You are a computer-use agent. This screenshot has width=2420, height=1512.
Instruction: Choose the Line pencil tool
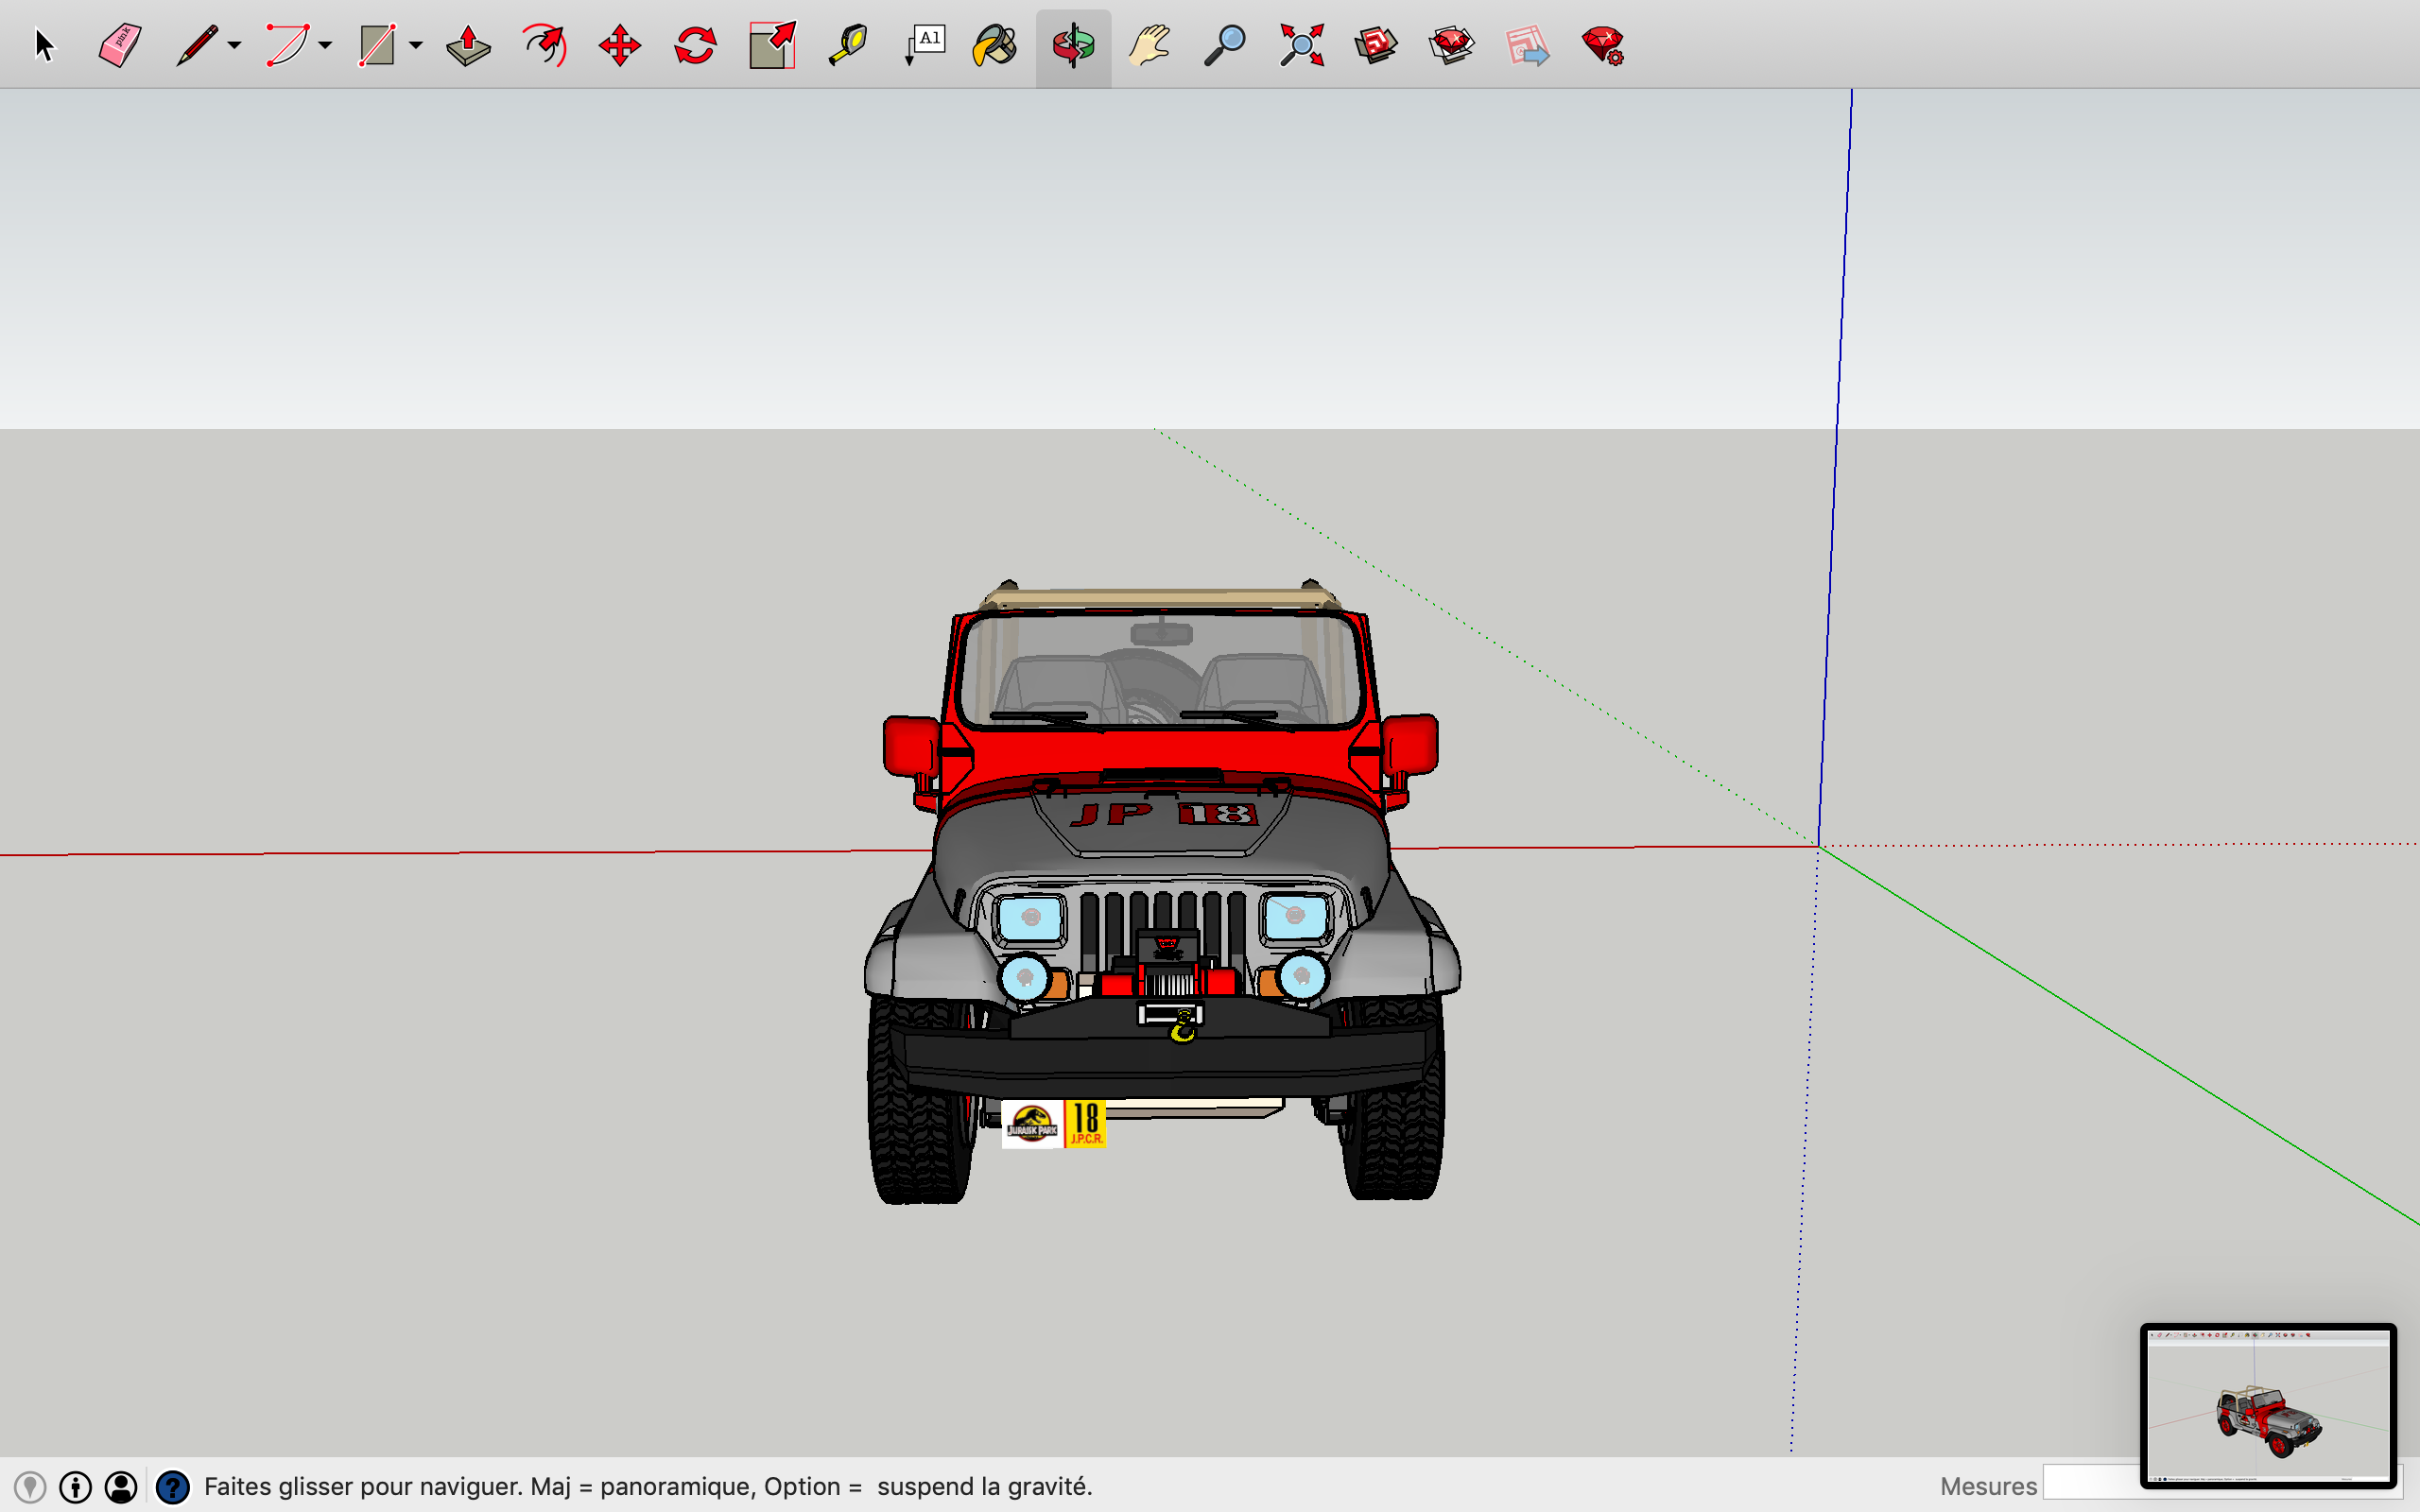197,46
